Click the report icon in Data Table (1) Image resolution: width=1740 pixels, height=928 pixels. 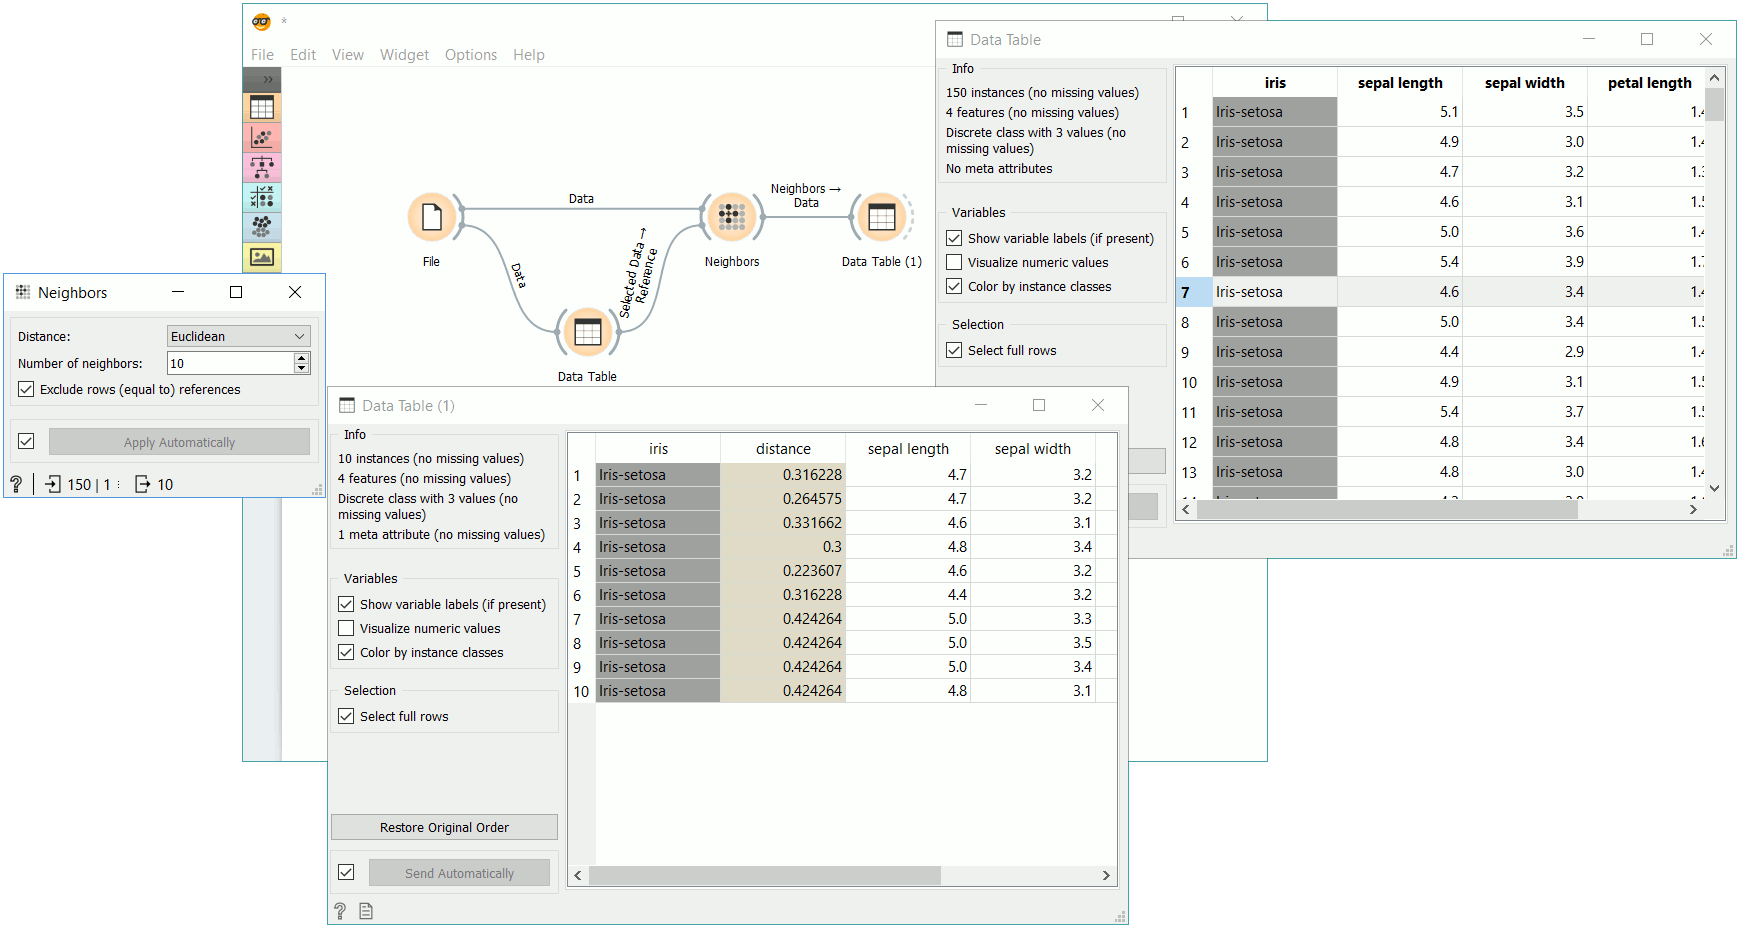(366, 910)
